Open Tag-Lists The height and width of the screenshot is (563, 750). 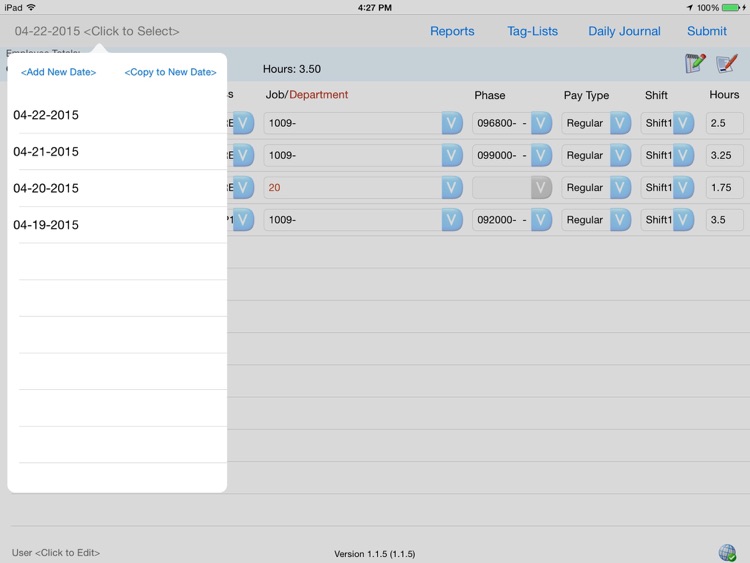point(532,31)
